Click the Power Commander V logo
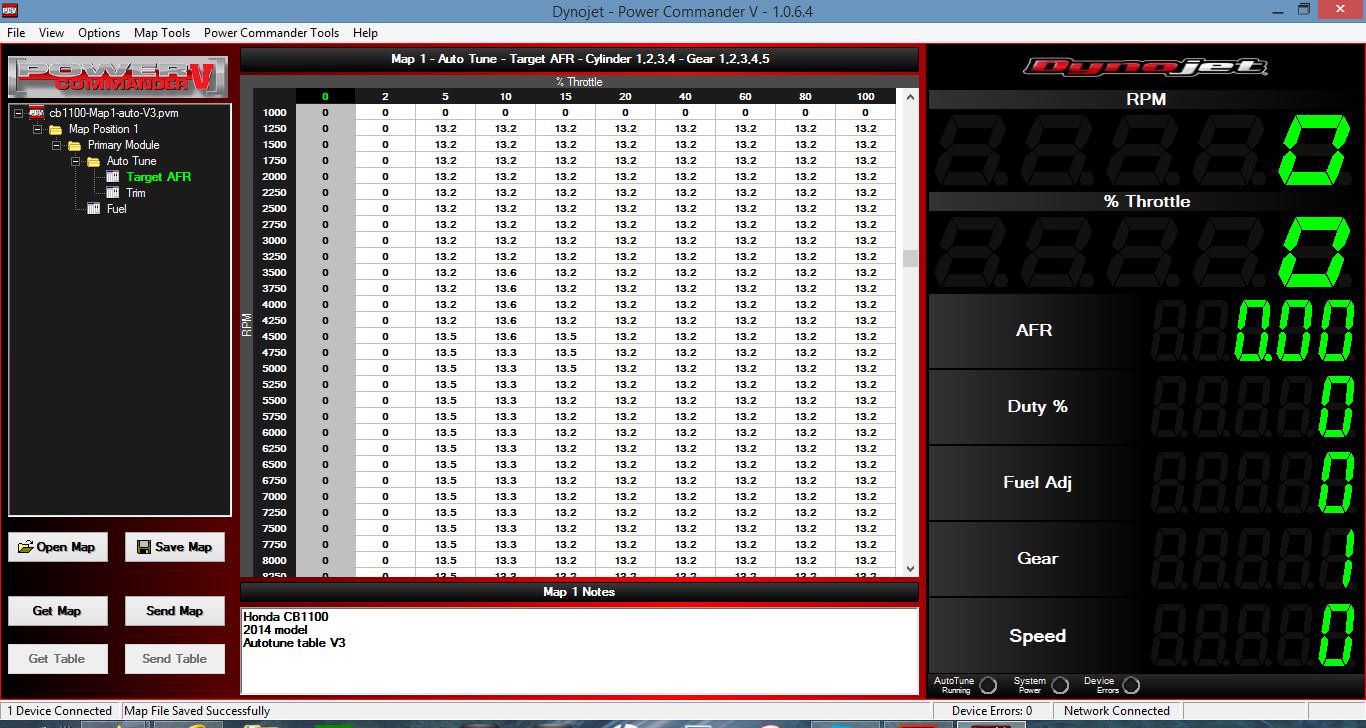This screenshot has width=1366, height=728. [119, 76]
